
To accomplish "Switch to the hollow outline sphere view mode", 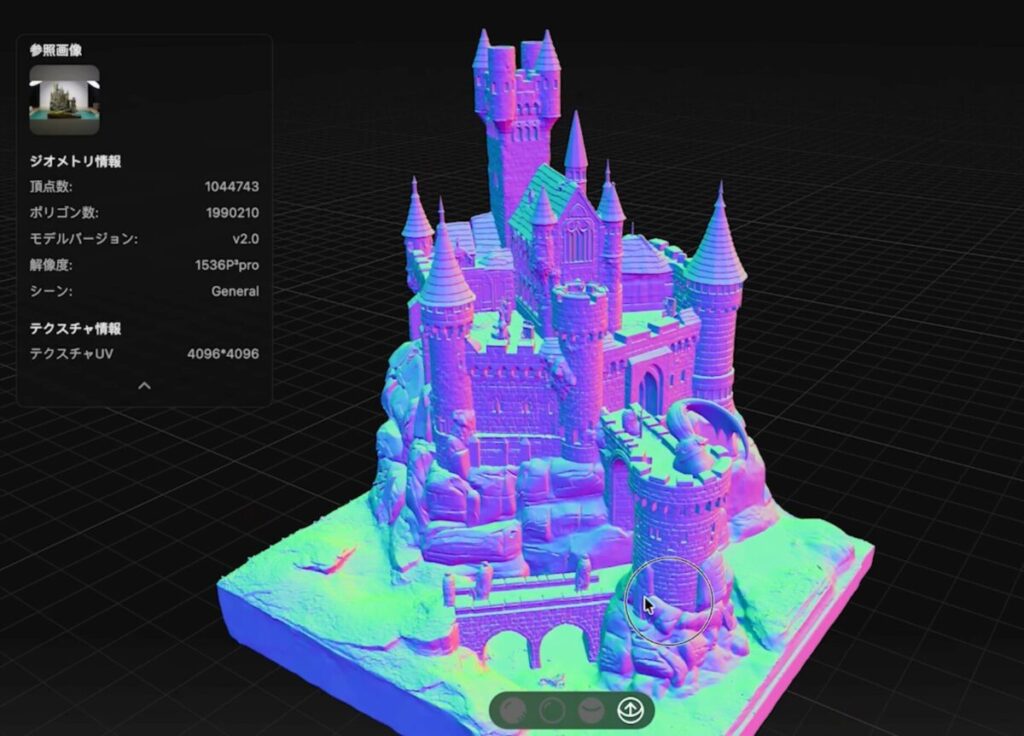I will click(552, 711).
